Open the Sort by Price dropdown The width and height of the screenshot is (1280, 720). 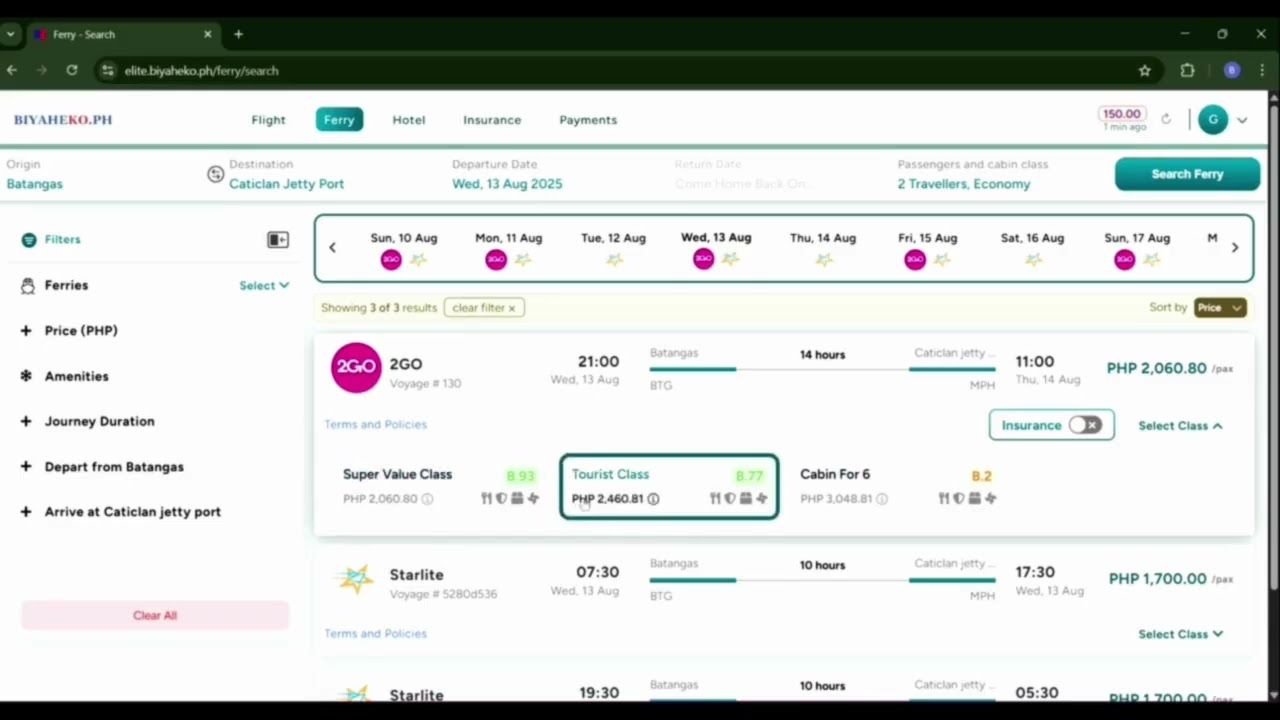click(x=1220, y=308)
